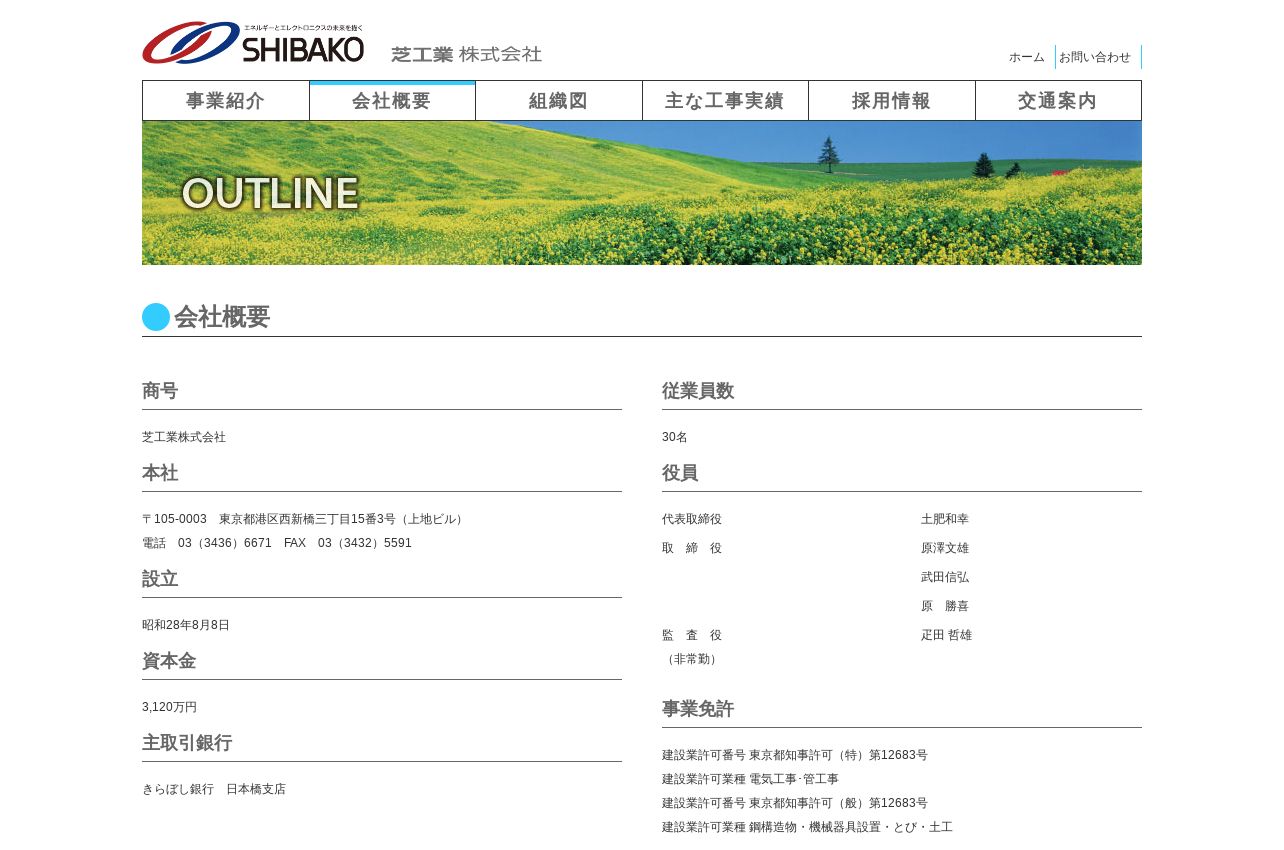The image size is (1284, 850).
Task: Select the 役員 section heading
Action: (x=680, y=473)
